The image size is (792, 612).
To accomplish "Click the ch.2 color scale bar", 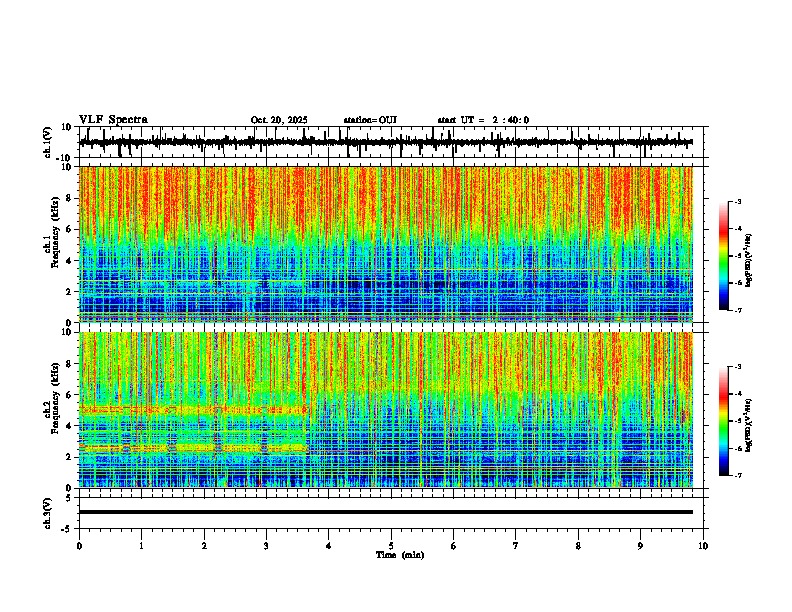I will click(724, 421).
